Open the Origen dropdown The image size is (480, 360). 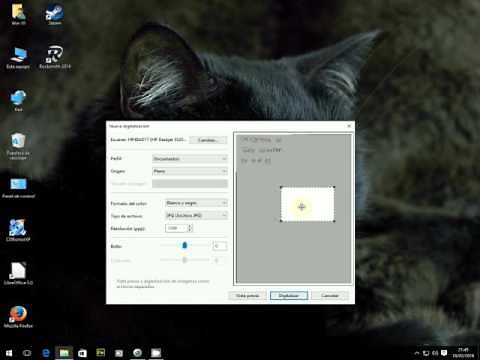point(190,171)
